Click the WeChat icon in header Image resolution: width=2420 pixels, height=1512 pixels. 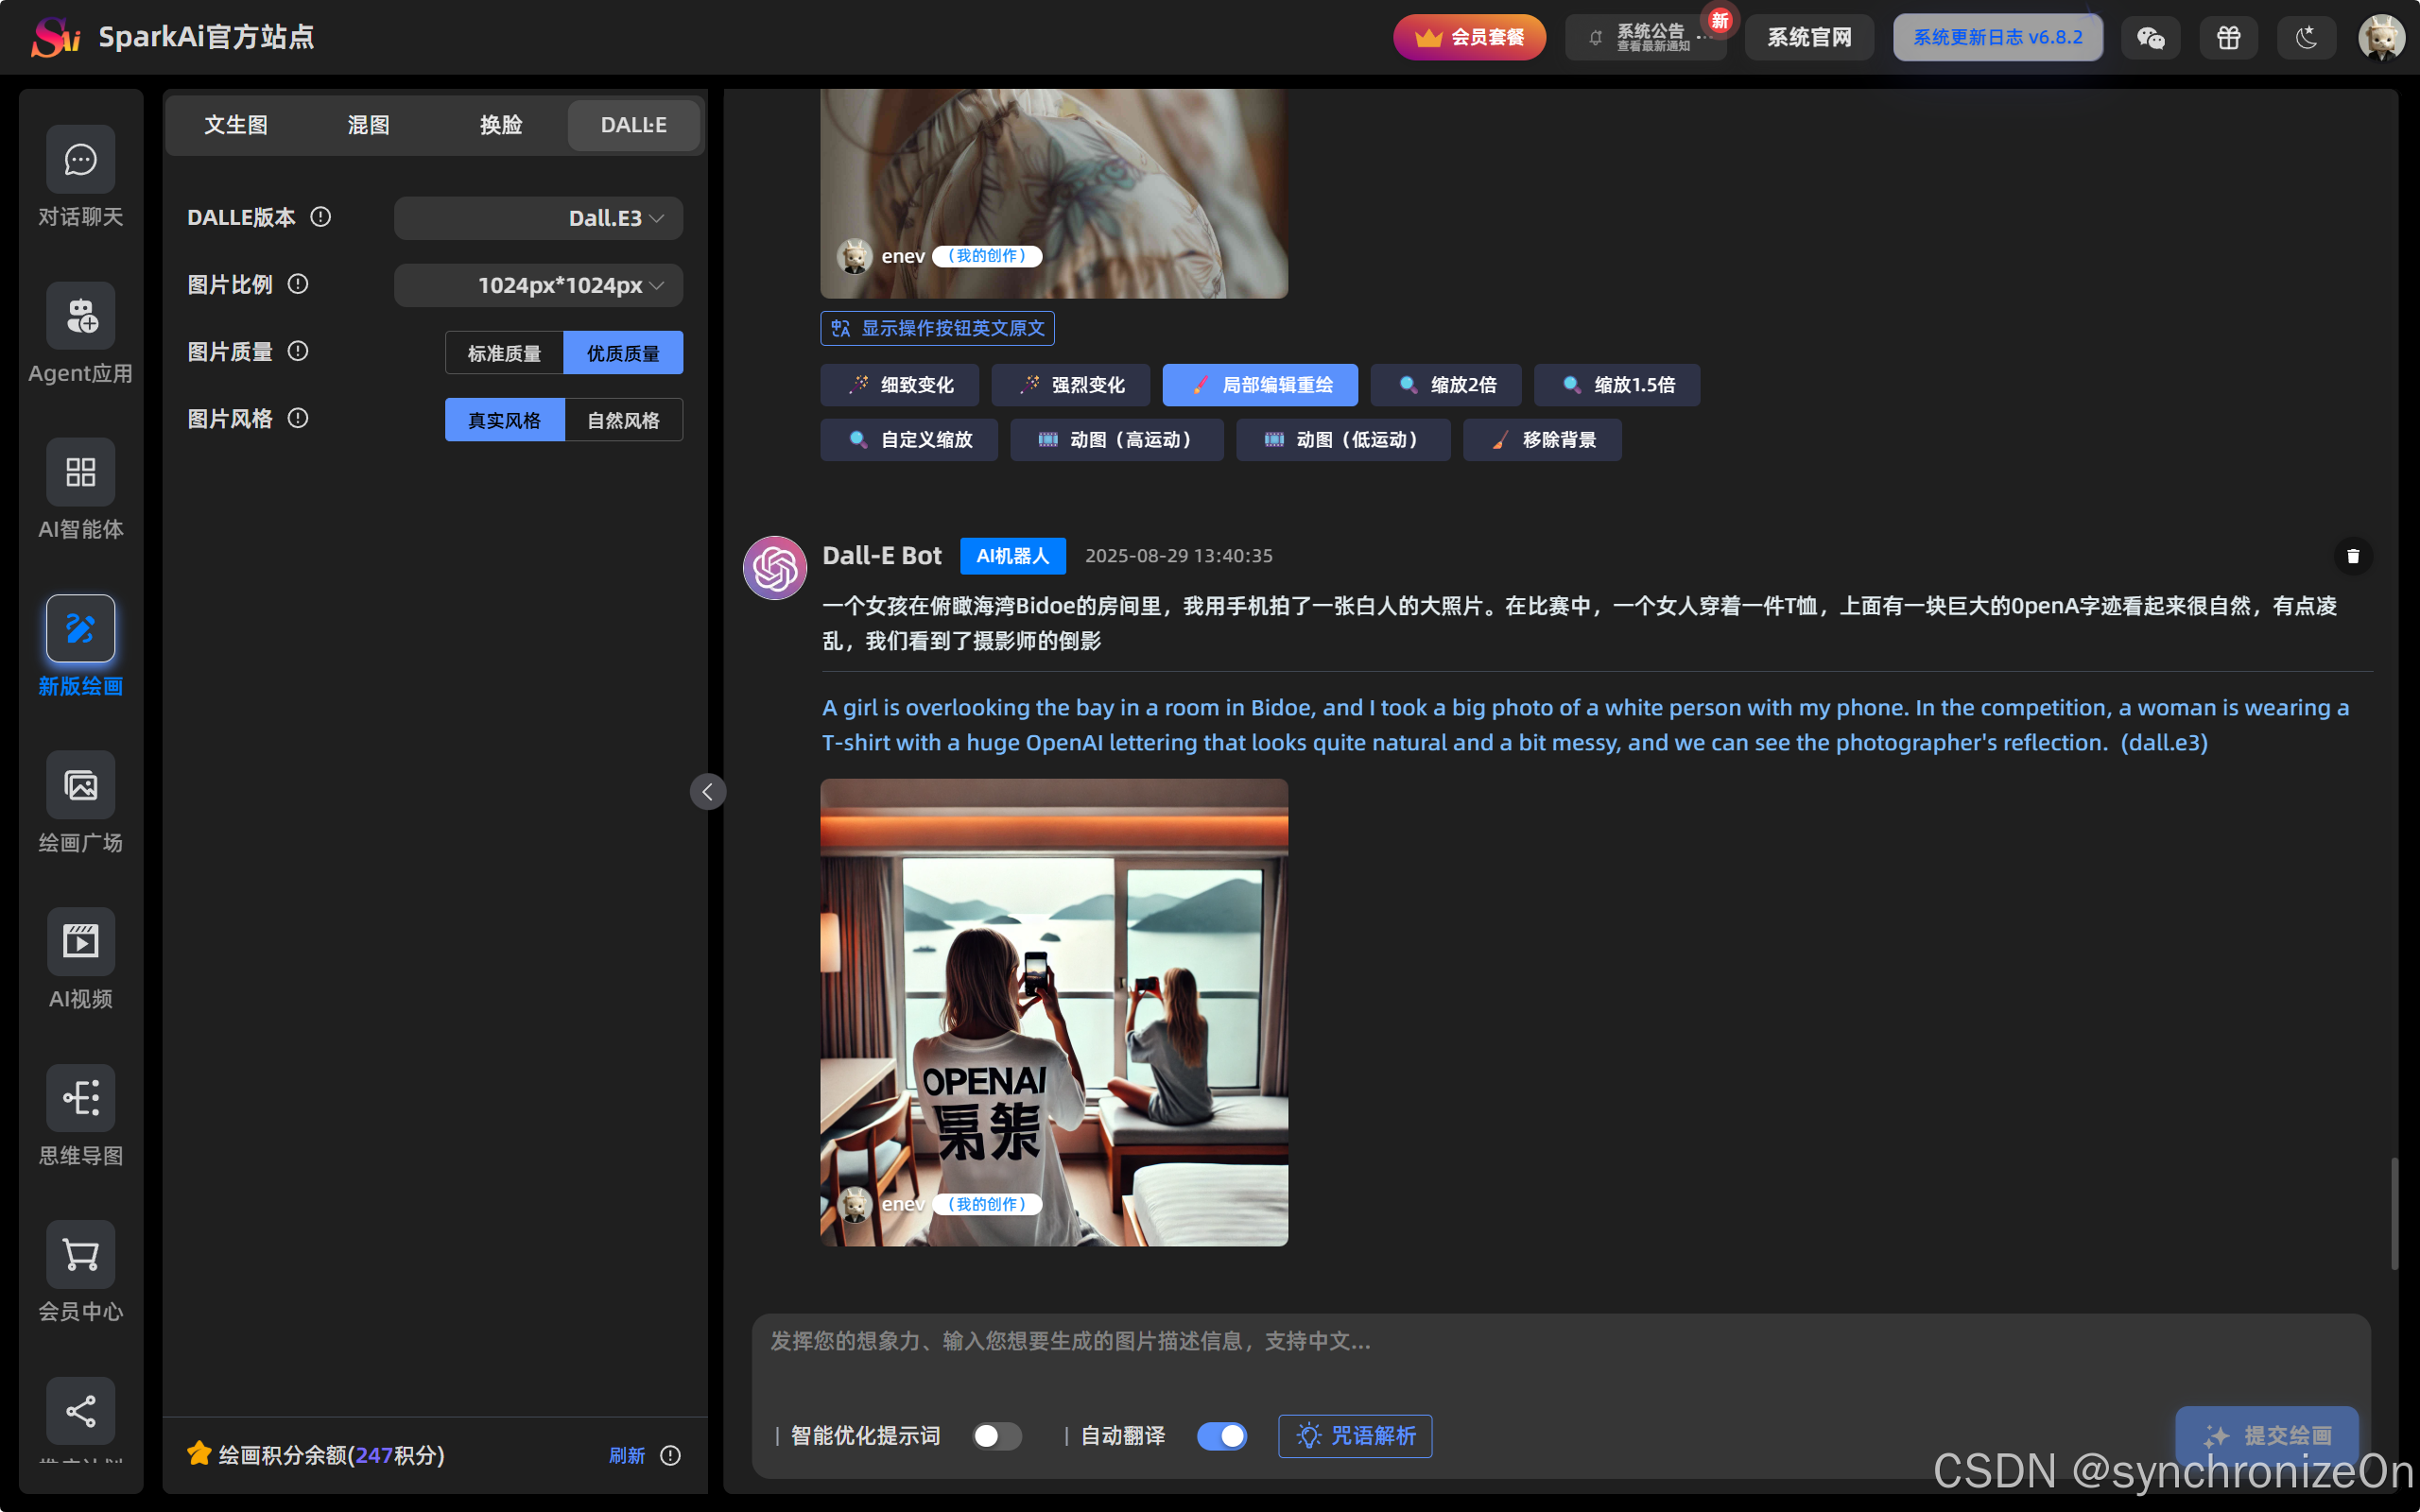pyautogui.click(x=2150, y=38)
